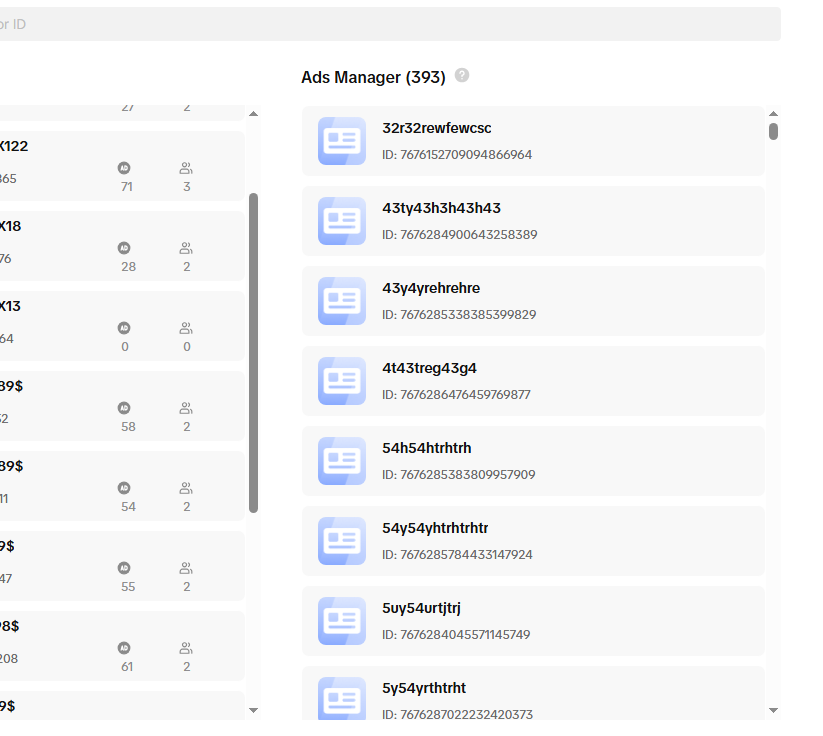The height and width of the screenshot is (736, 823).
Task: Click ID 7676284900643258389
Action: click(460, 235)
